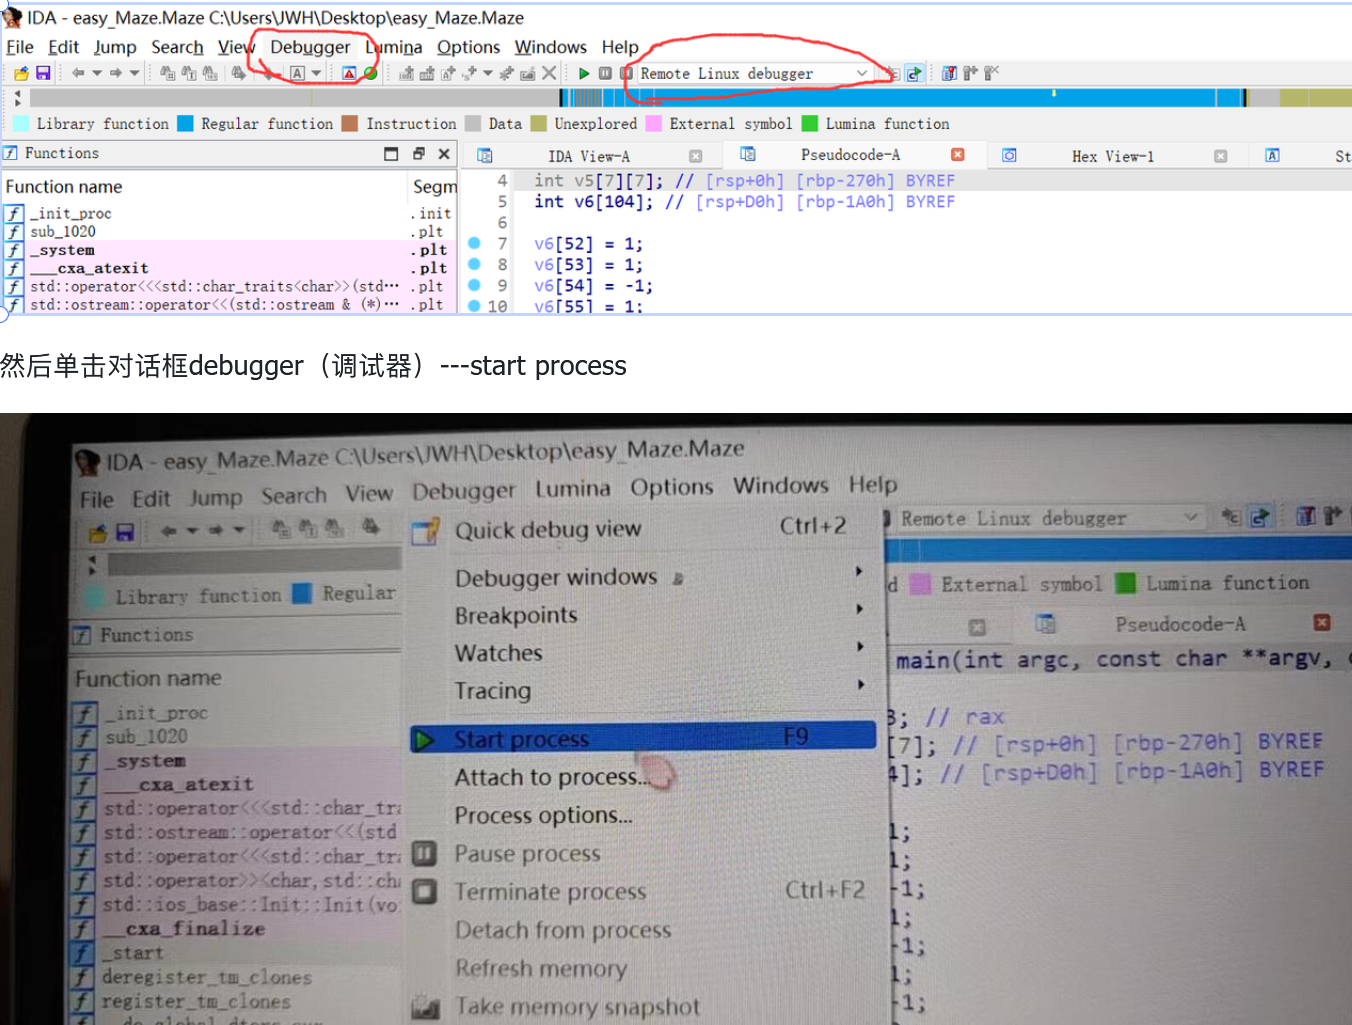Screen dimensions: 1352x1025
Task: Click dropdown arrow of lower Remote Linux debugger
Action: pyautogui.click(x=1191, y=518)
